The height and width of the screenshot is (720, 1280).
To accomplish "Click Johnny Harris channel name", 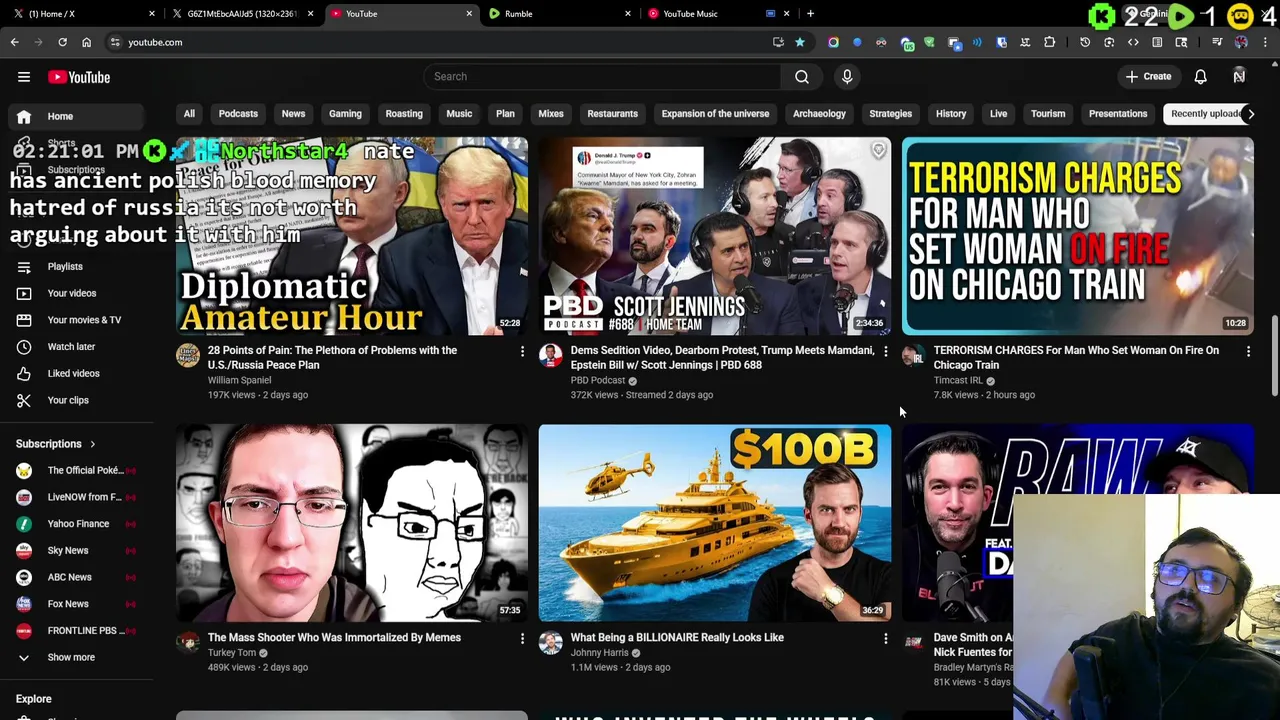I will point(599,653).
